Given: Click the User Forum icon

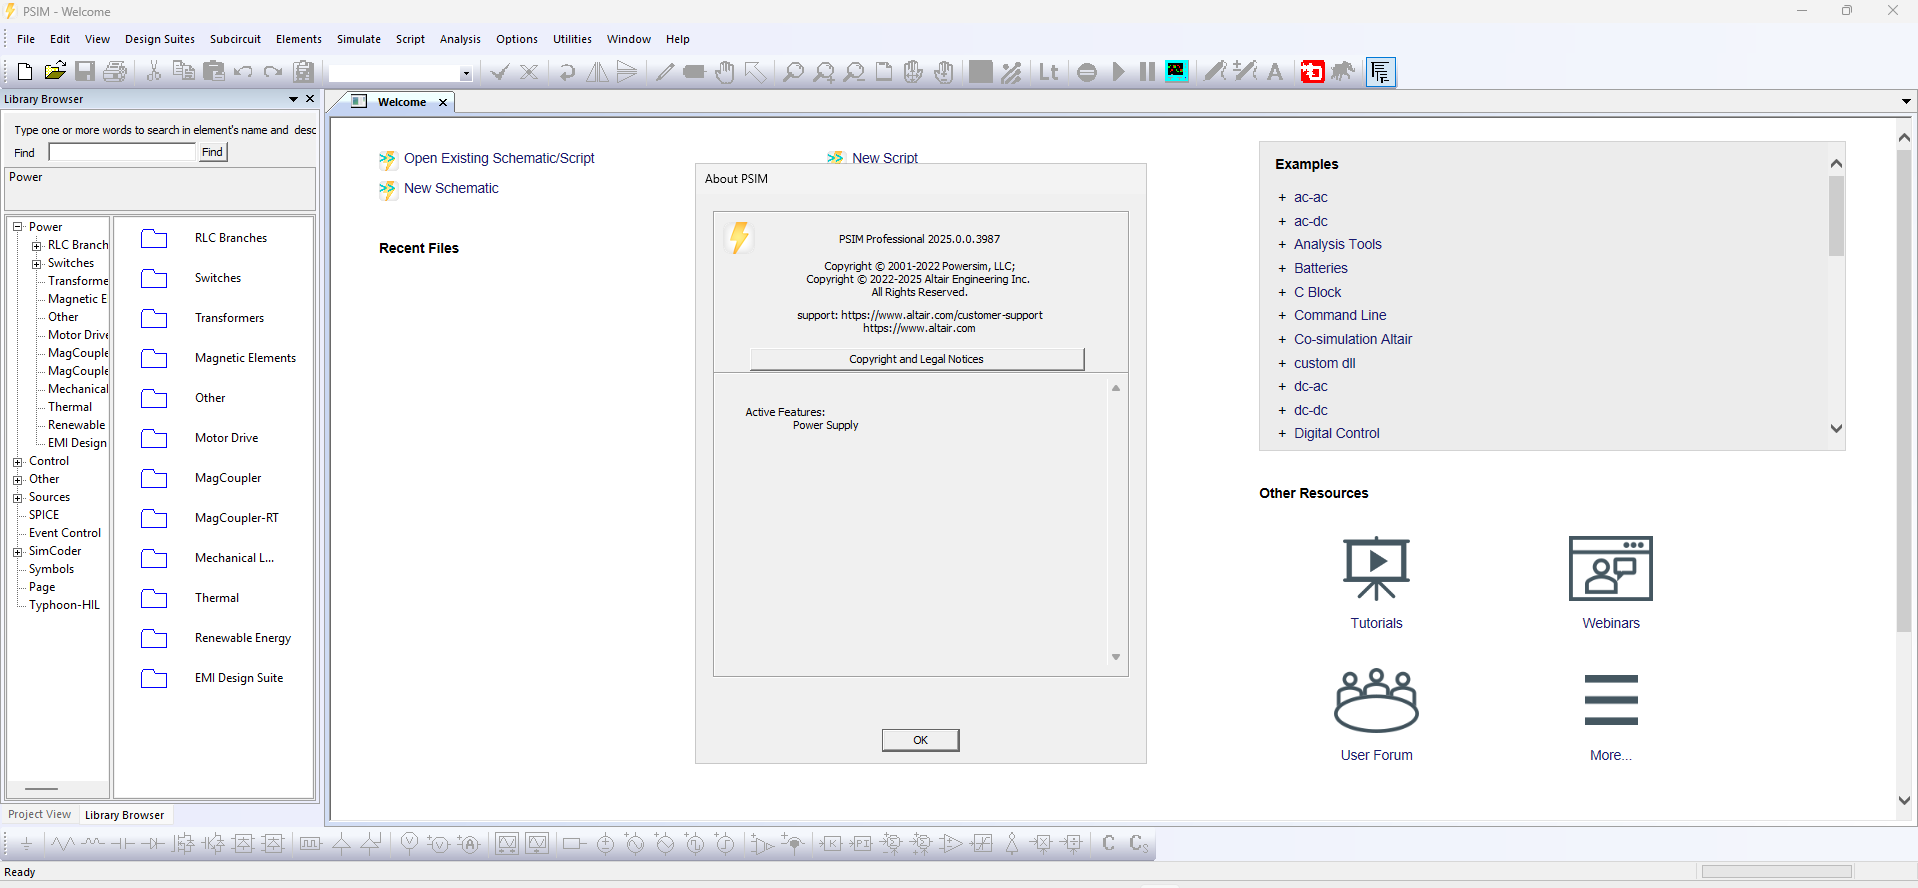Looking at the screenshot, I should pyautogui.click(x=1376, y=700).
